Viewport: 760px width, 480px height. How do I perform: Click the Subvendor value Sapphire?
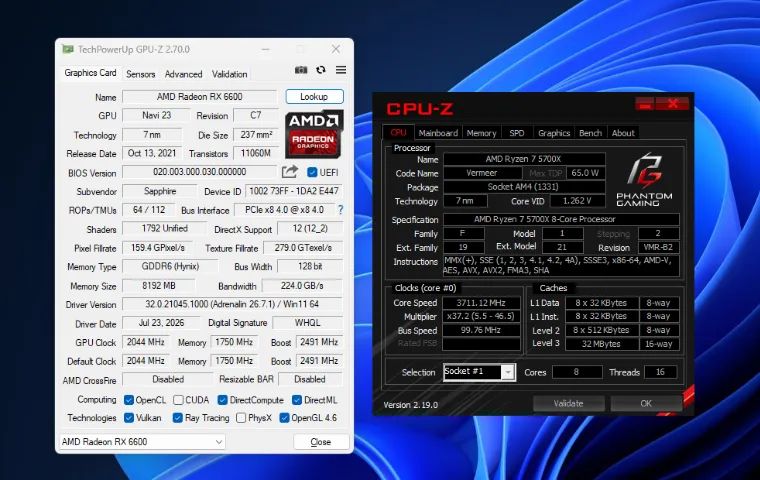[160, 191]
